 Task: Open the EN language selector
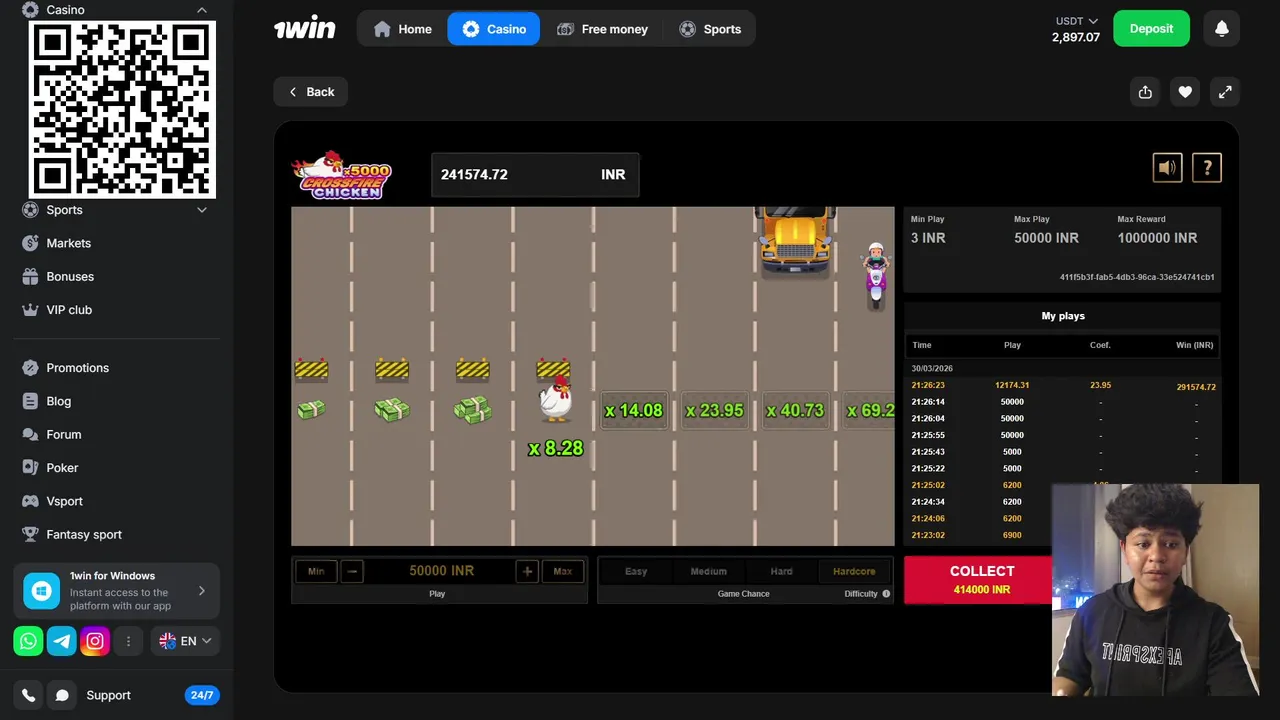coord(185,641)
